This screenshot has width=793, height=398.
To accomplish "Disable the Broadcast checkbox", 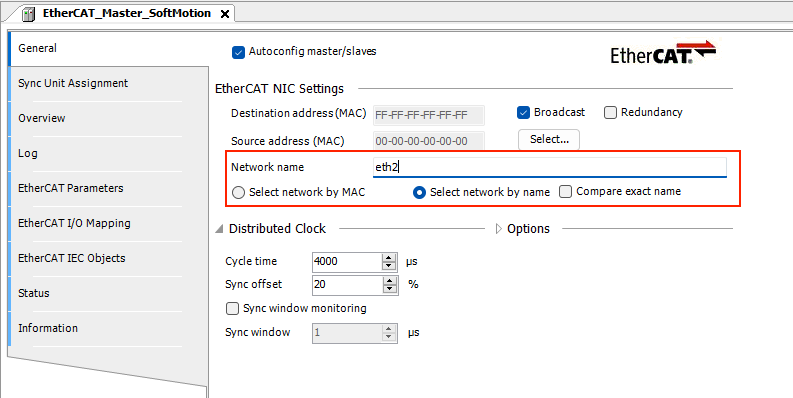I will click(x=523, y=113).
